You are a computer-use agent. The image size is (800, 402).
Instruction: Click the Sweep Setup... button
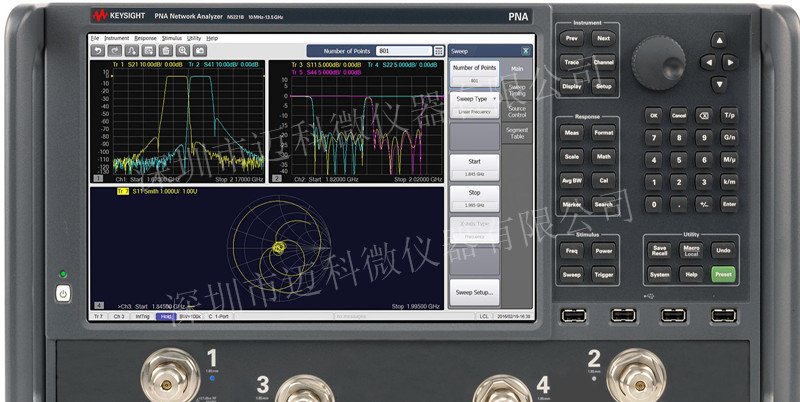(474, 292)
